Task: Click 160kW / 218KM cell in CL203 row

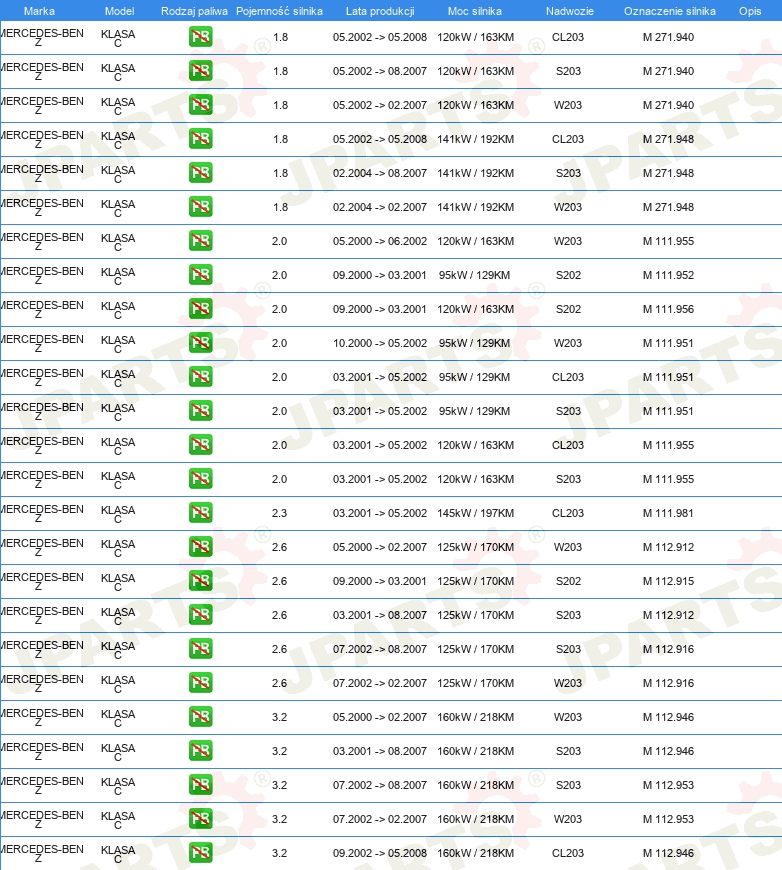Action: coord(476,853)
